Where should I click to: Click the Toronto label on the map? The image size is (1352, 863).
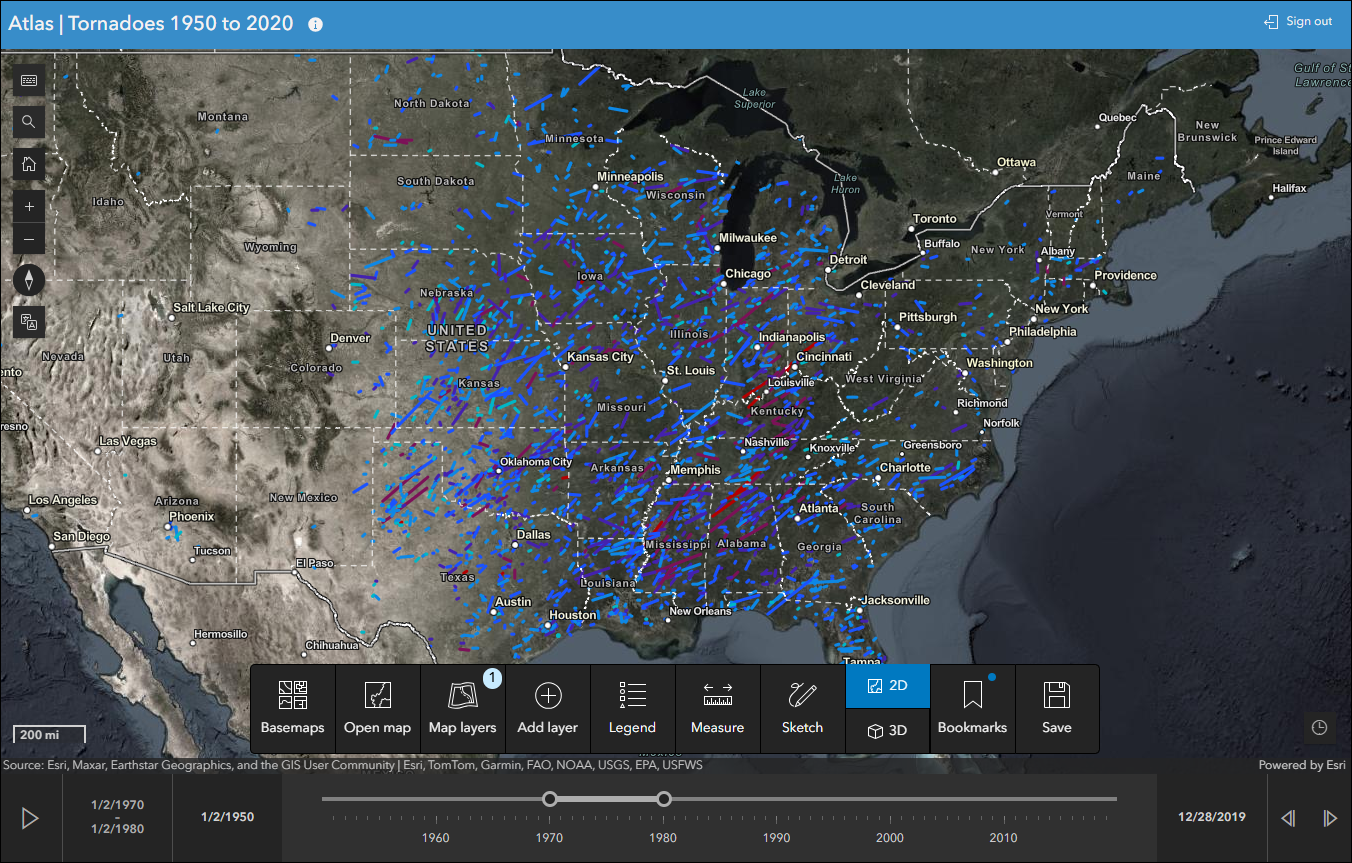[935, 219]
